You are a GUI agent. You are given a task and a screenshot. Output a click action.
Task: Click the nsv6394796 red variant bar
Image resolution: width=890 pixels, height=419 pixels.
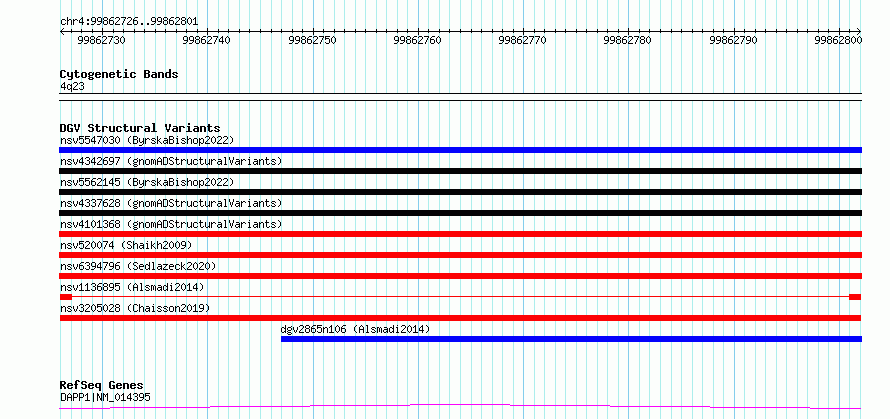click(x=460, y=276)
